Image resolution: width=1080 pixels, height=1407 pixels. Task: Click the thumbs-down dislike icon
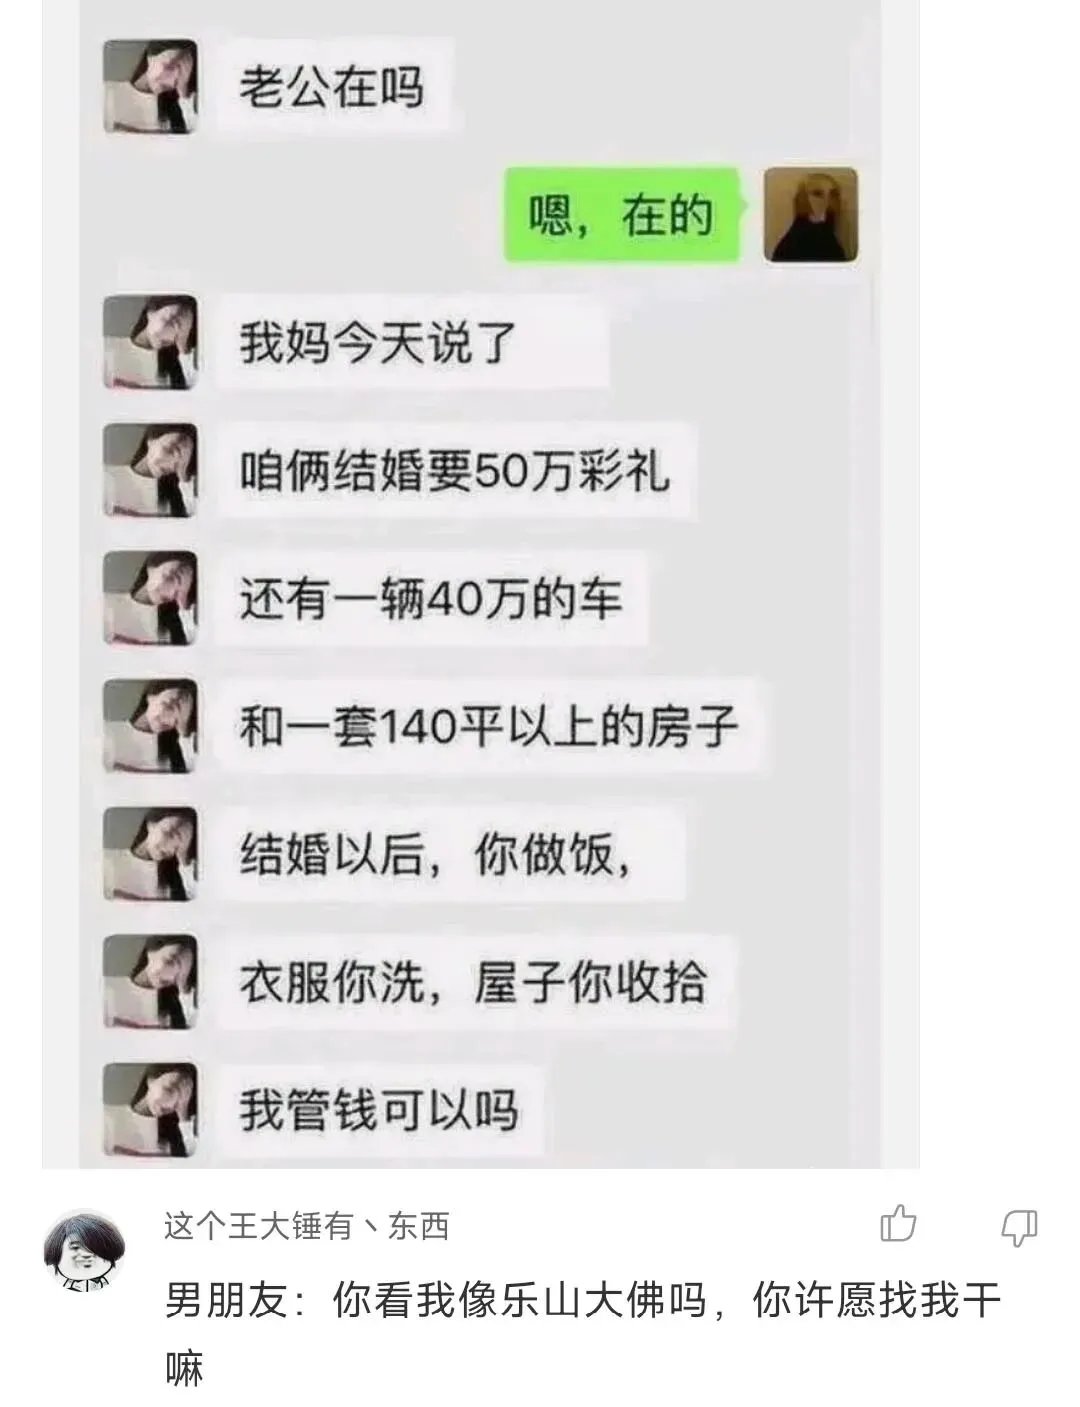tap(1019, 1226)
